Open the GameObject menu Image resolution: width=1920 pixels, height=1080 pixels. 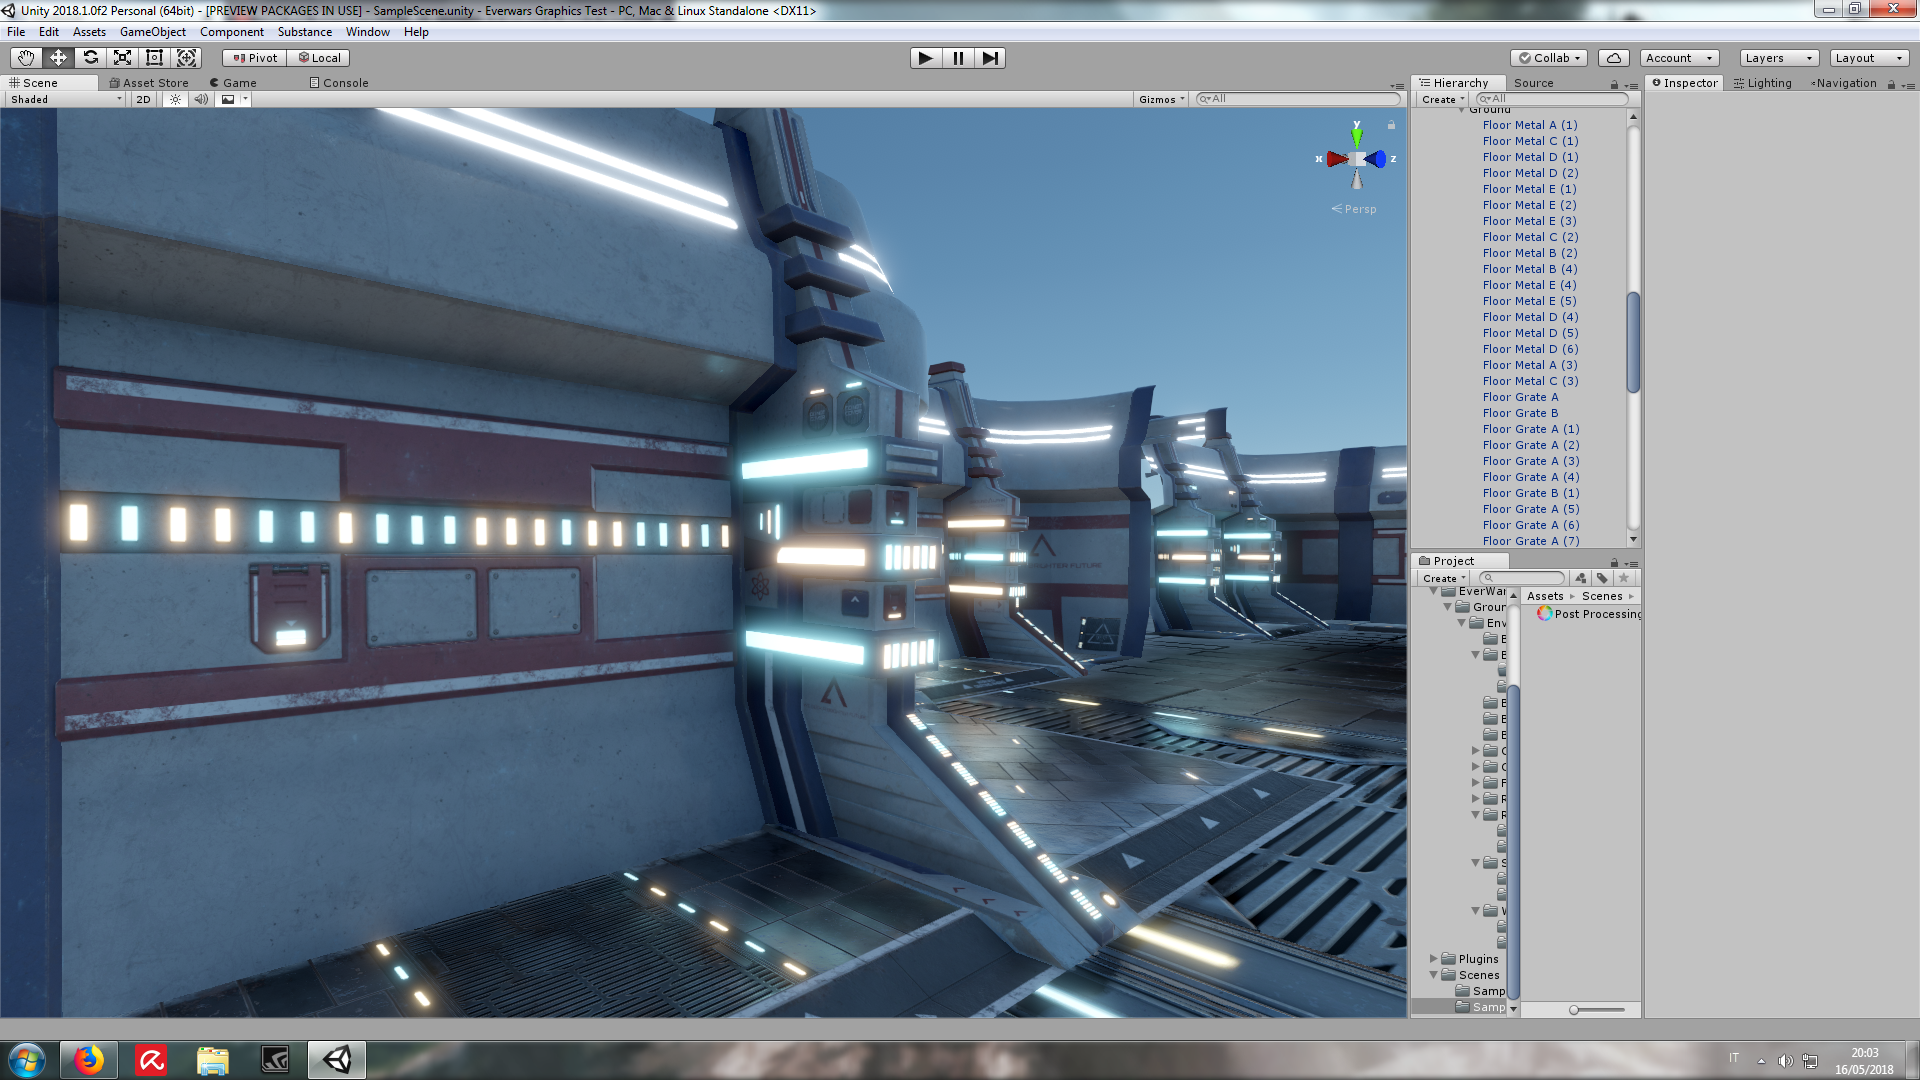pos(152,32)
